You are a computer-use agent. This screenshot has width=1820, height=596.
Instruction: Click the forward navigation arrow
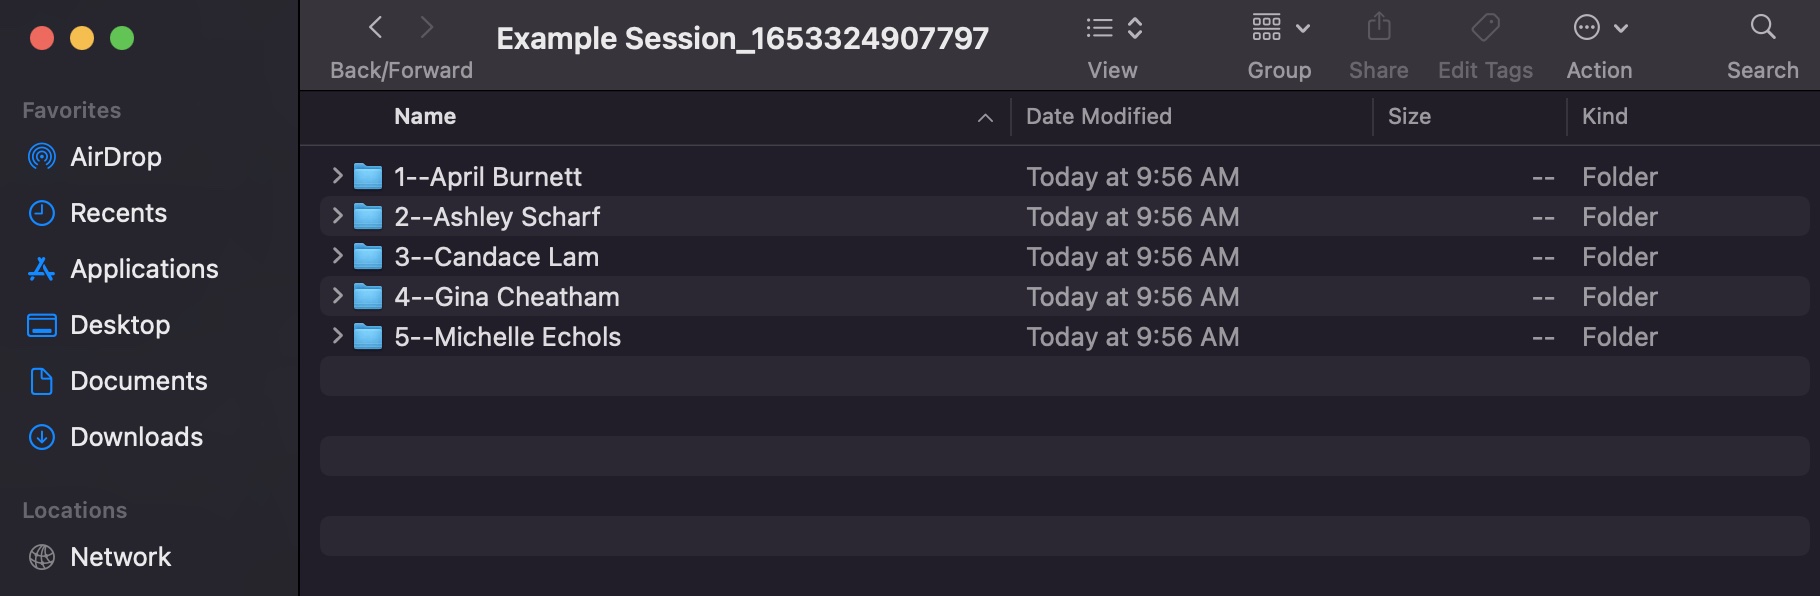click(x=427, y=28)
